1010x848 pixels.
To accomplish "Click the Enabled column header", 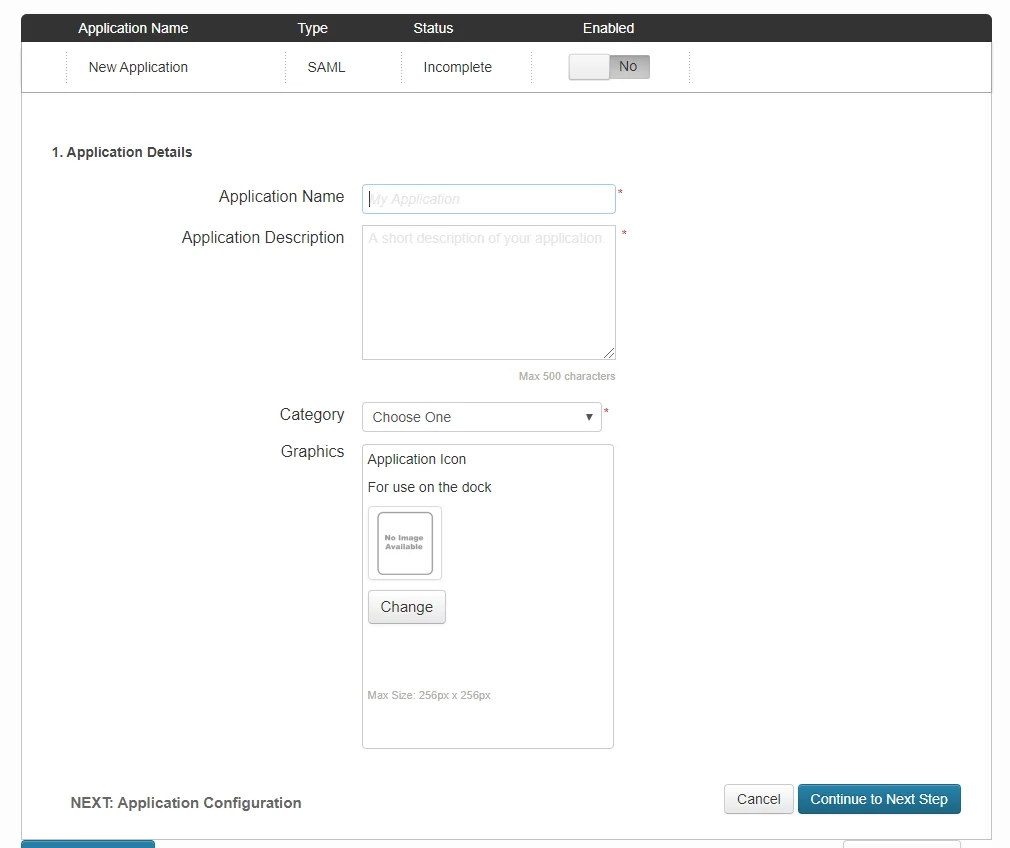I will click(x=608, y=28).
